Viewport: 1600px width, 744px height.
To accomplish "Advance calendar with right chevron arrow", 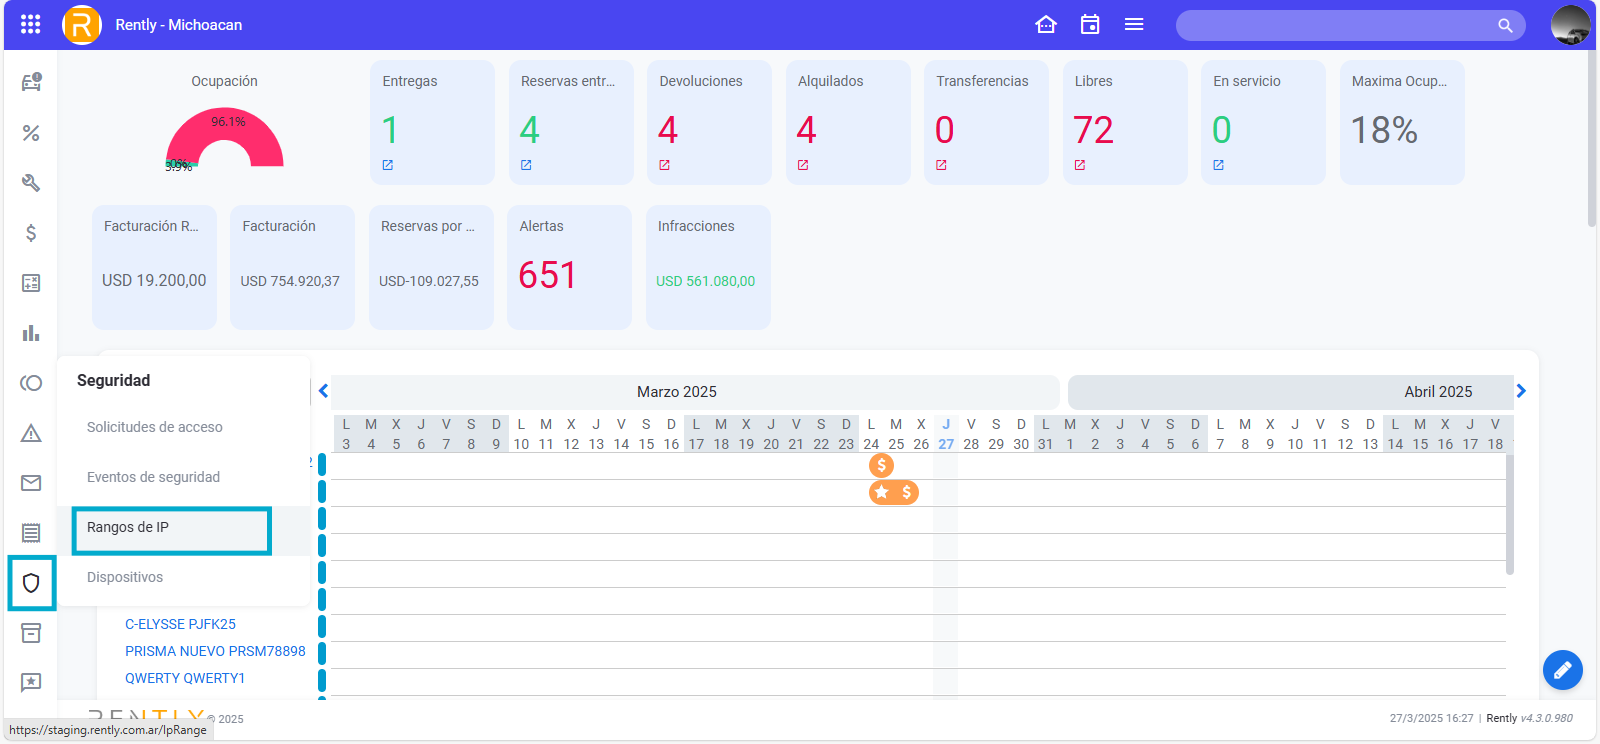I will pos(1521,391).
